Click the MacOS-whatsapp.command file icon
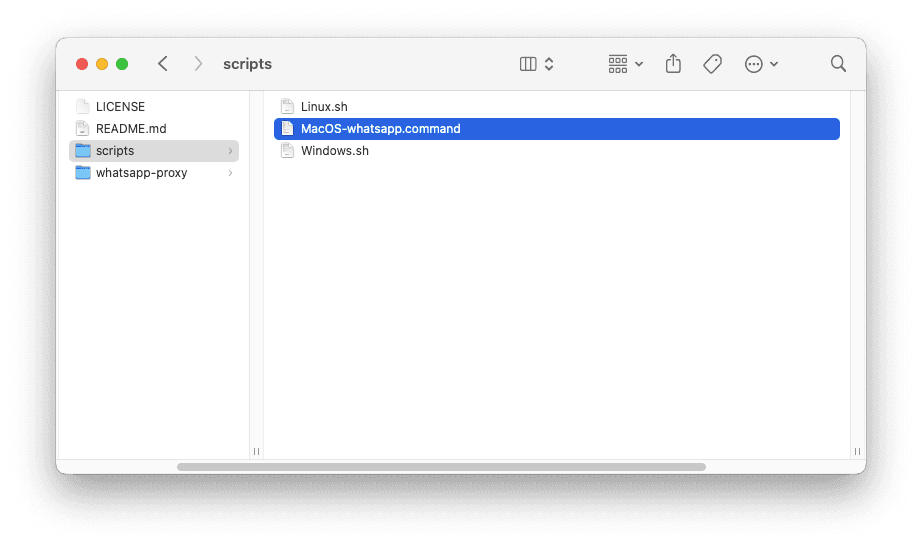 tap(287, 128)
